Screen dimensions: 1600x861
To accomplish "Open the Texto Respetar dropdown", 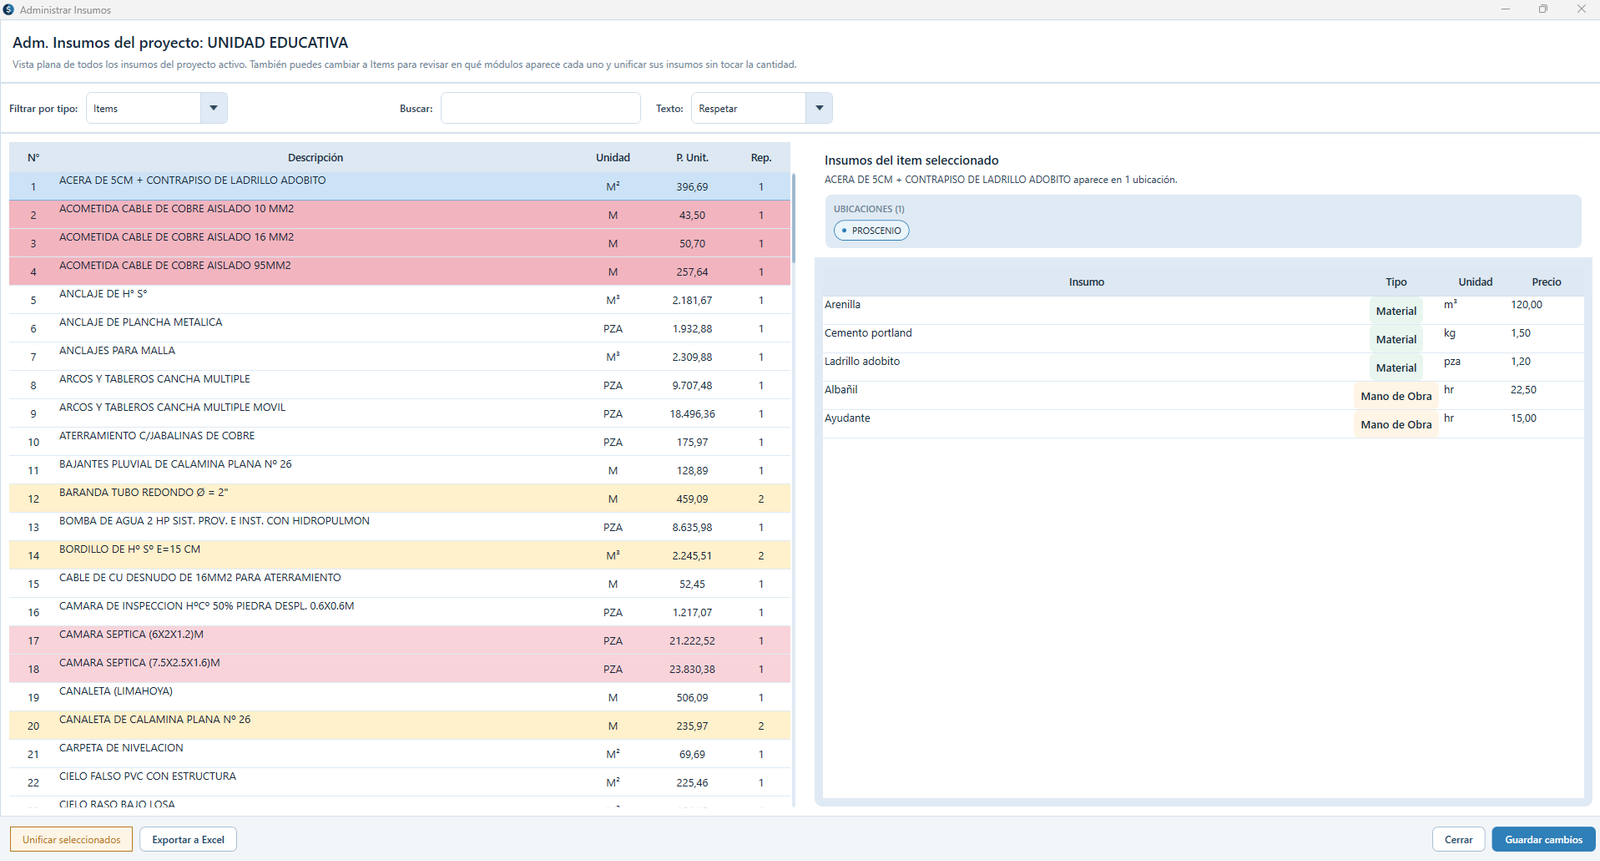I will pos(762,108).
